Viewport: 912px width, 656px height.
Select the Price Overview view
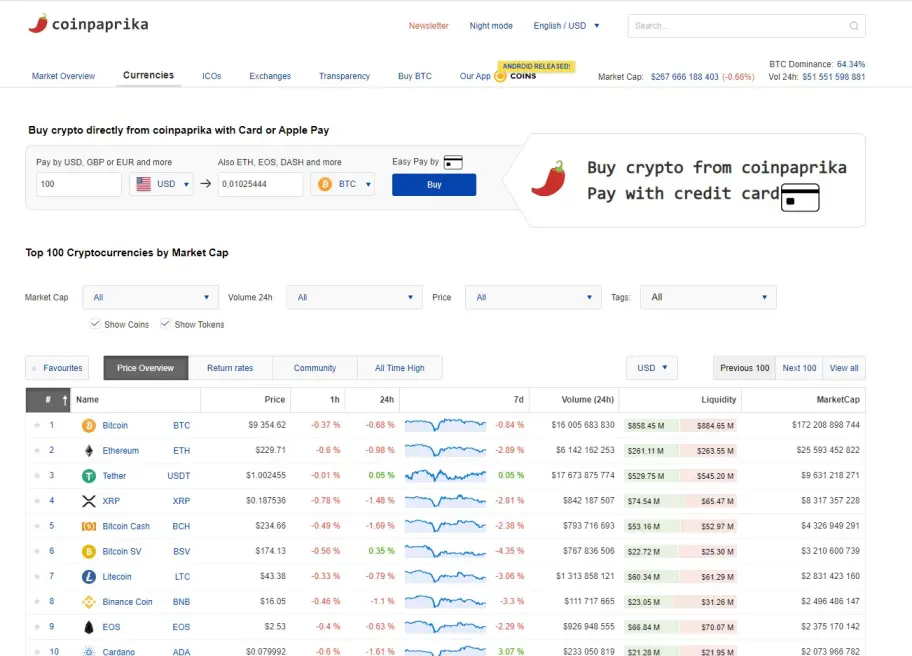[145, 368]
